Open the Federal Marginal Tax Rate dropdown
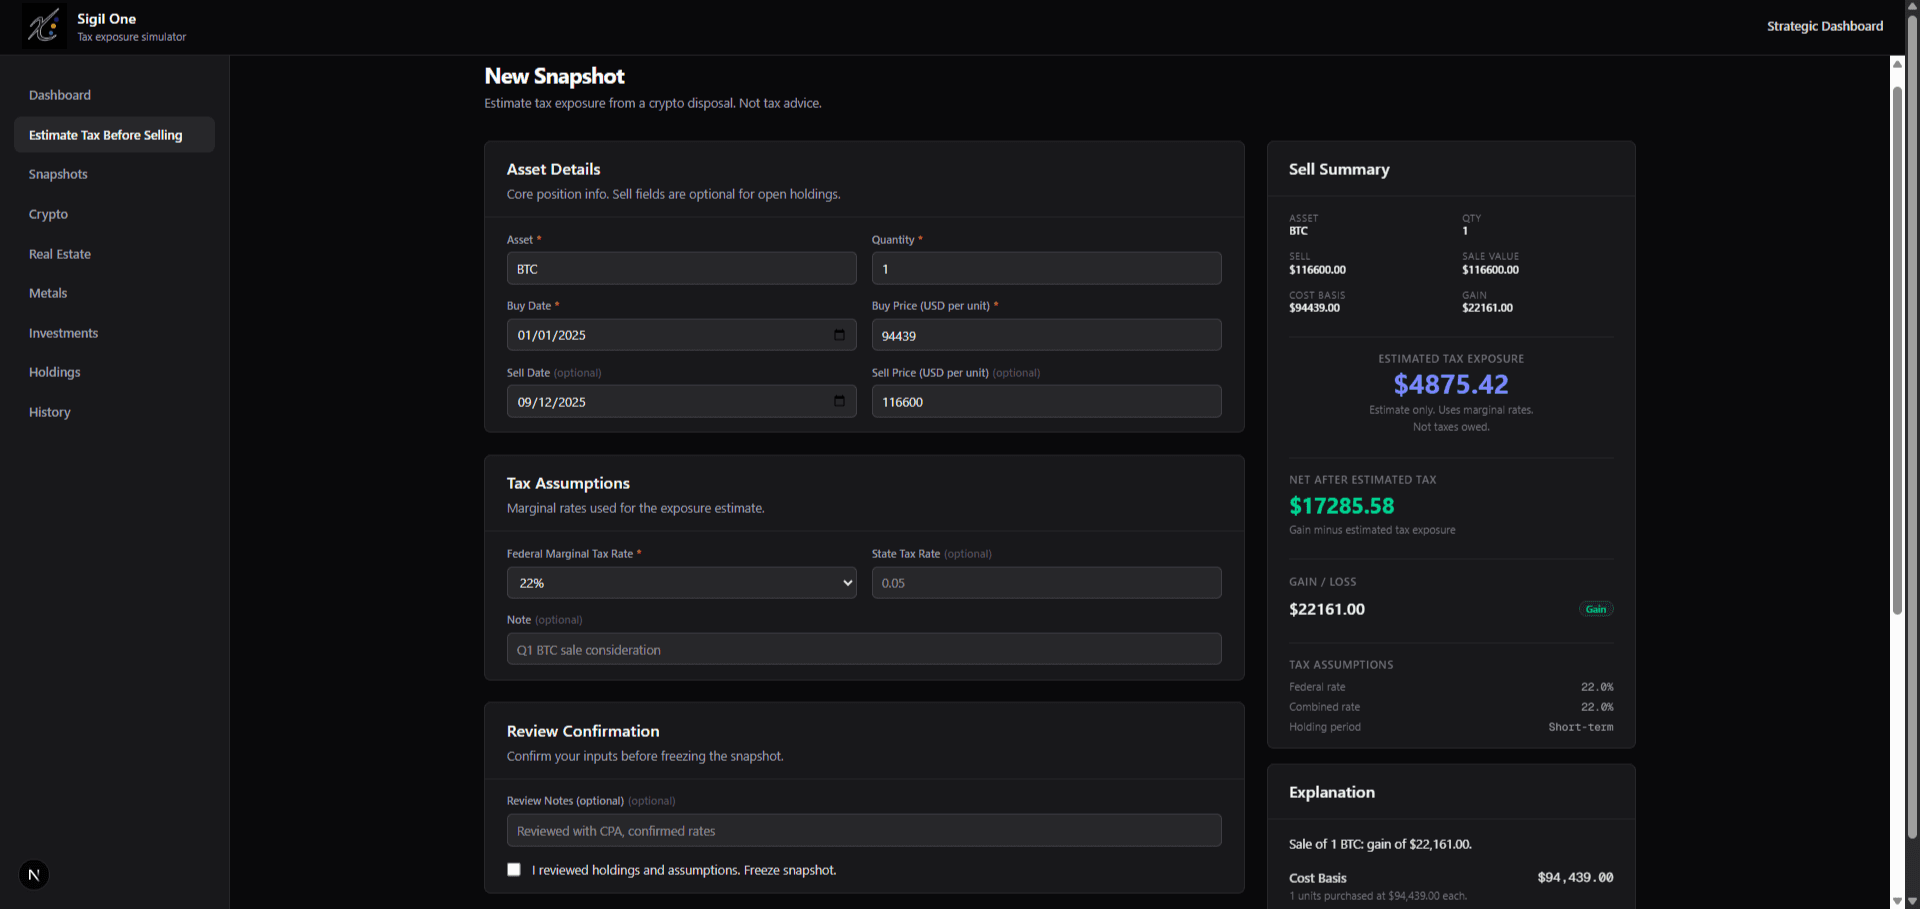The height and width of the screenshot is (909, 1920). coord(681,582)
